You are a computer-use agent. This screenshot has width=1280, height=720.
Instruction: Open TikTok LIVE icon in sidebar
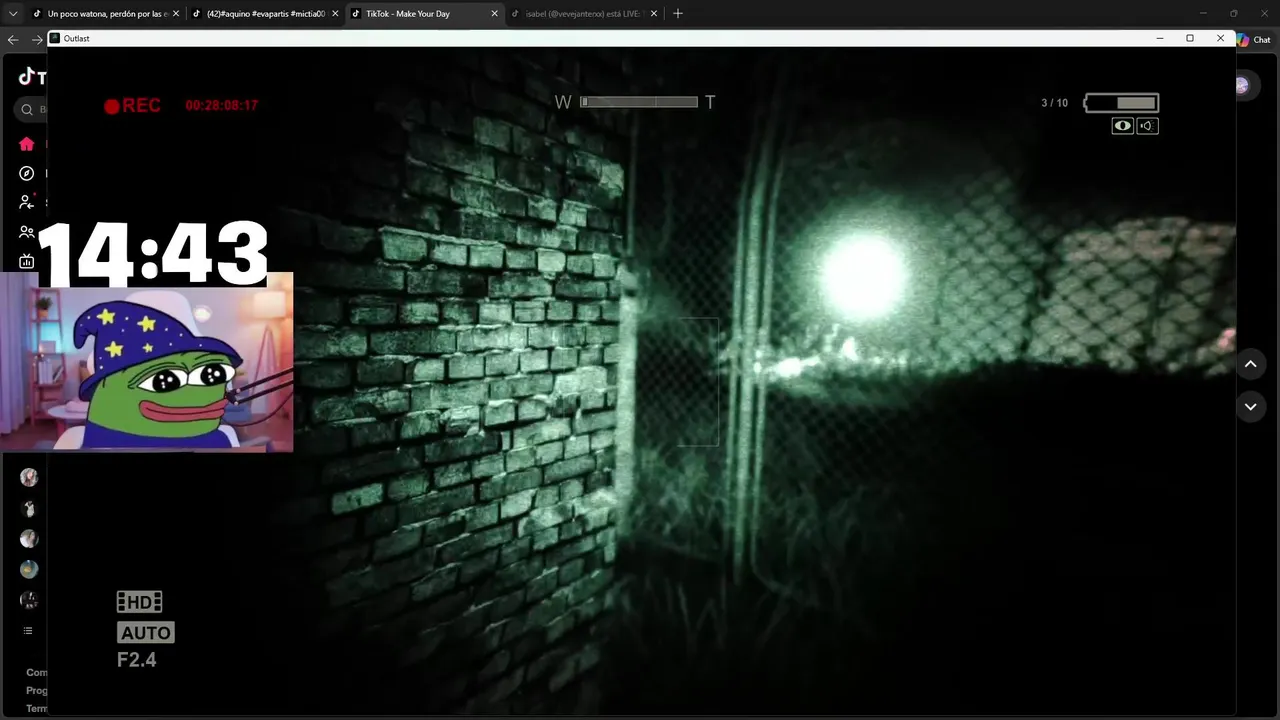[x=27, y=261]
